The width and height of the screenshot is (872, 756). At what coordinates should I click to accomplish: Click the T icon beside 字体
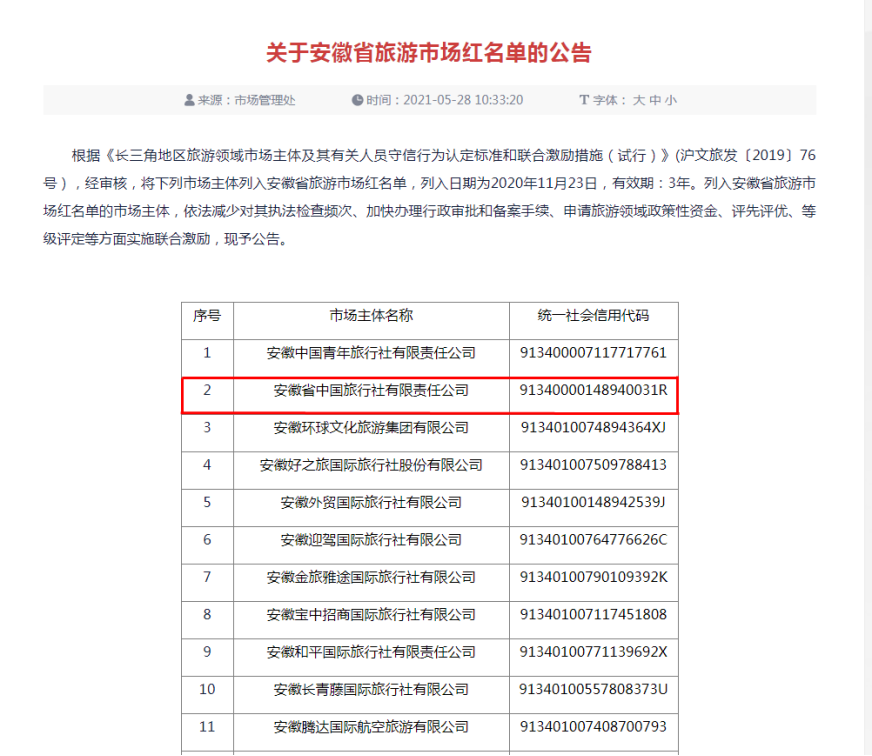[x=583, y=99]
